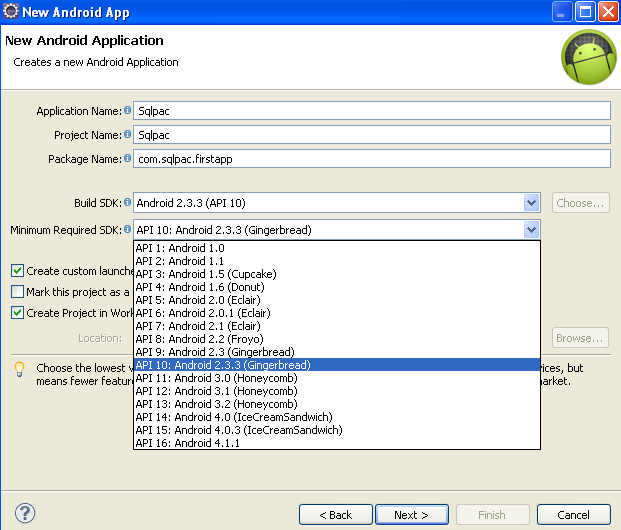Click the Choose... button
Image resolution: width=621 pixels, height=530 pixels.
point(580,203)
